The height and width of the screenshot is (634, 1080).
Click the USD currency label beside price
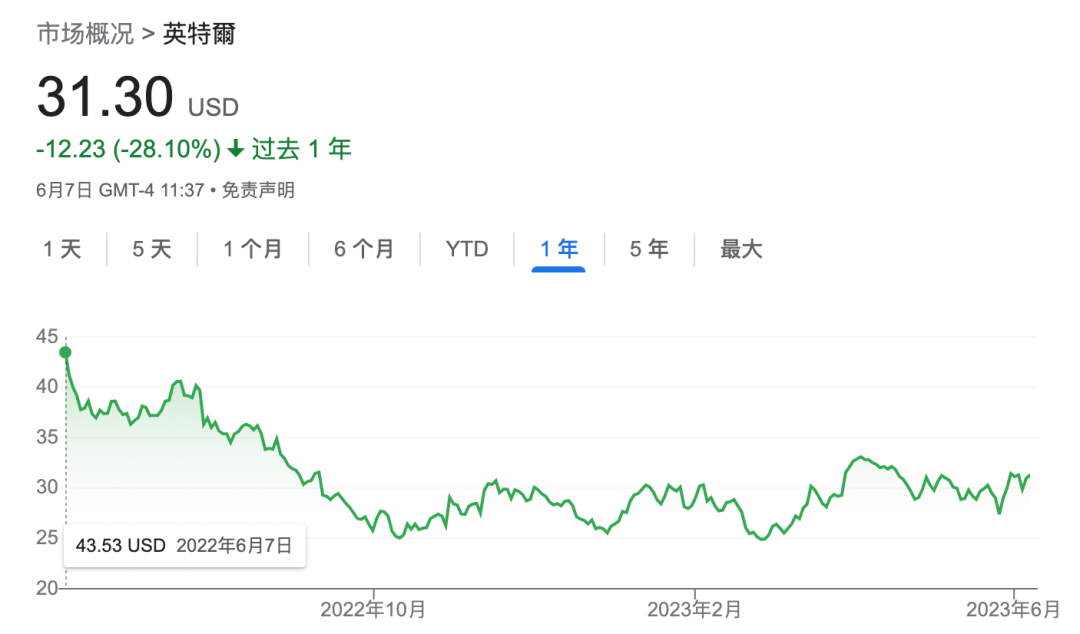(214, 108)
